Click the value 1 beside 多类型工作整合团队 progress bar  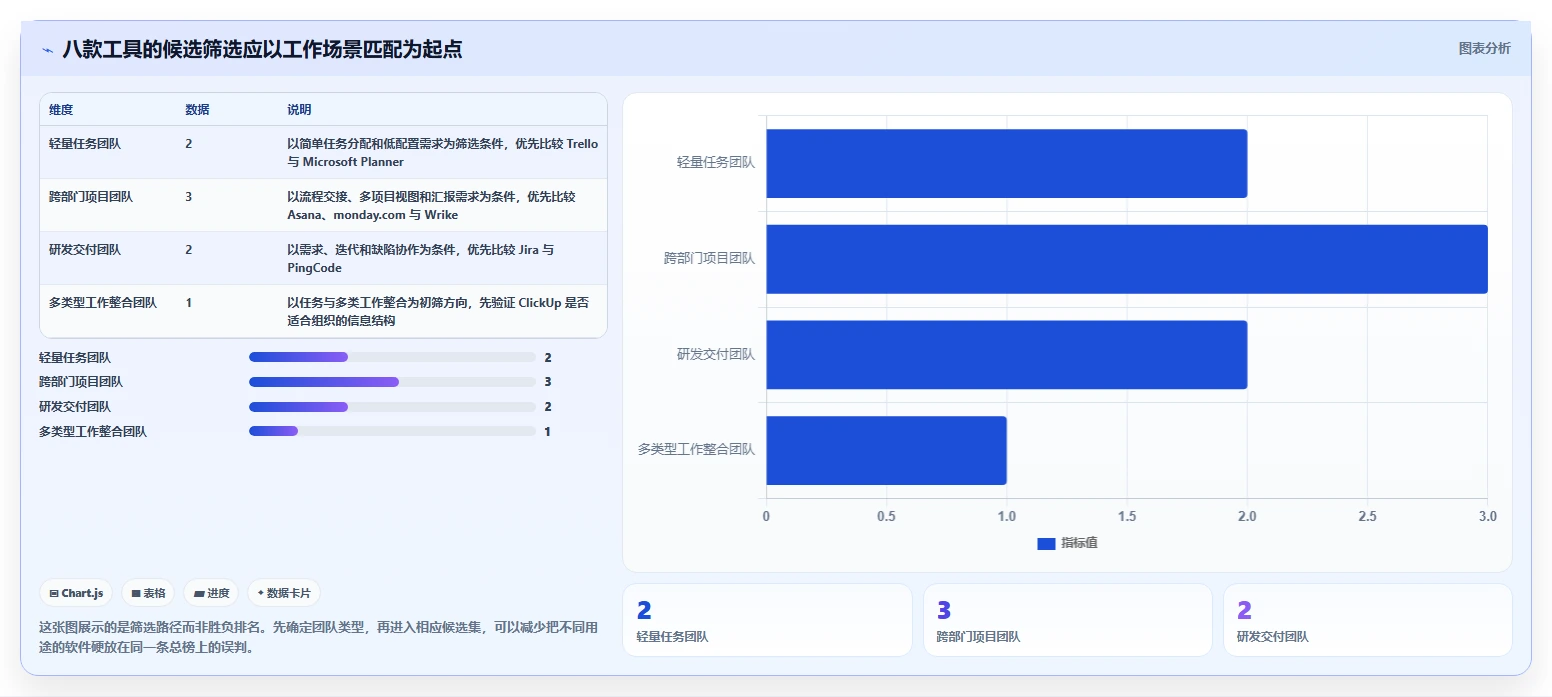coord(548,432)
